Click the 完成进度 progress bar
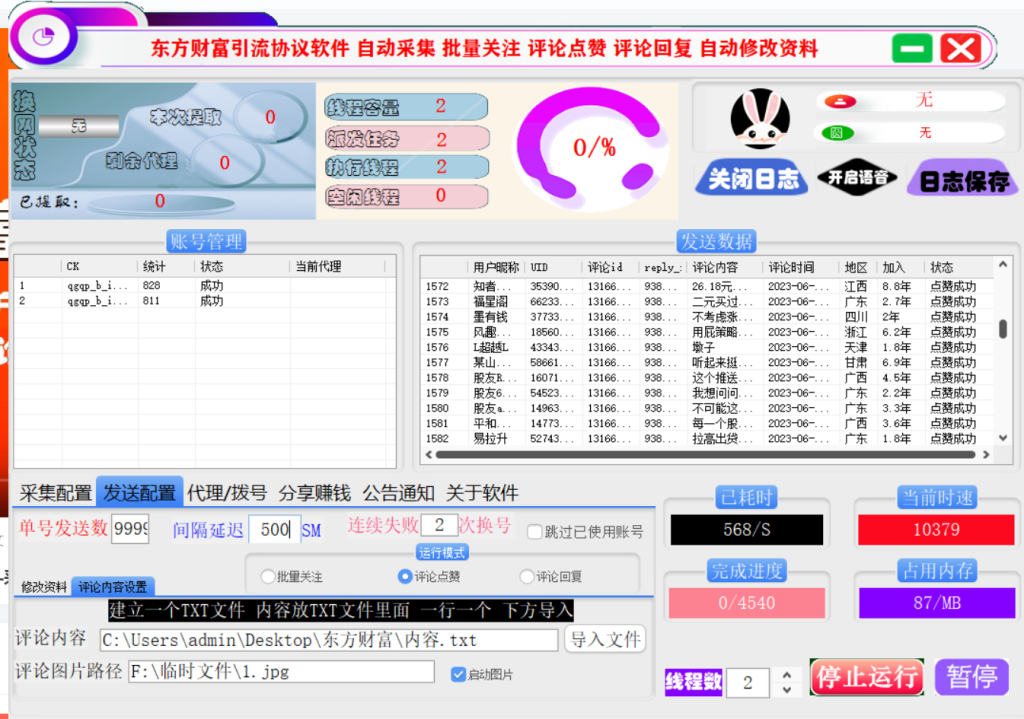1024x719 pixels. 746,600
